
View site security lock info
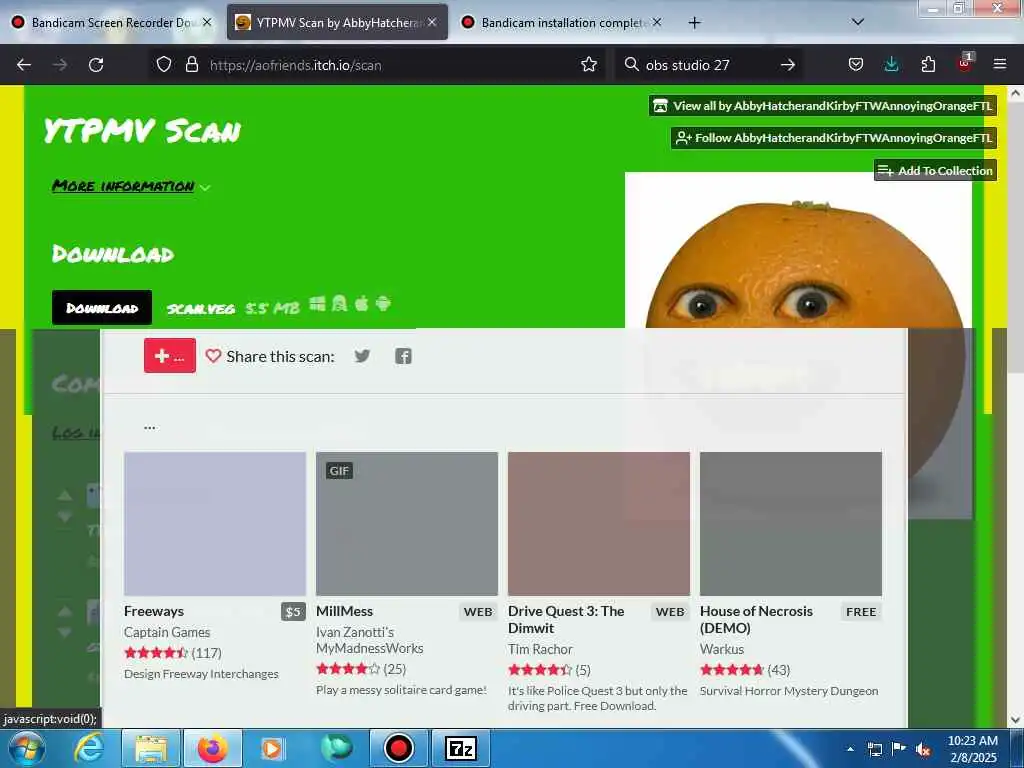(191, 65)
